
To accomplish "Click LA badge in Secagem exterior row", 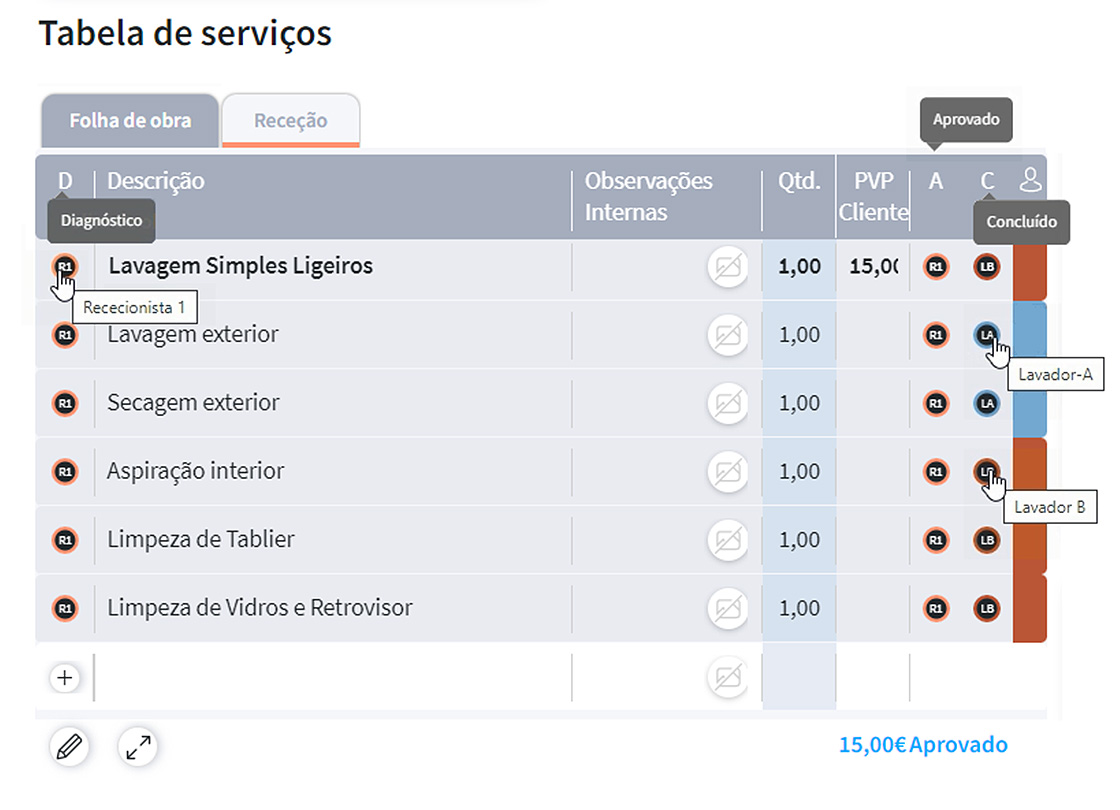I will coord(987,403).
